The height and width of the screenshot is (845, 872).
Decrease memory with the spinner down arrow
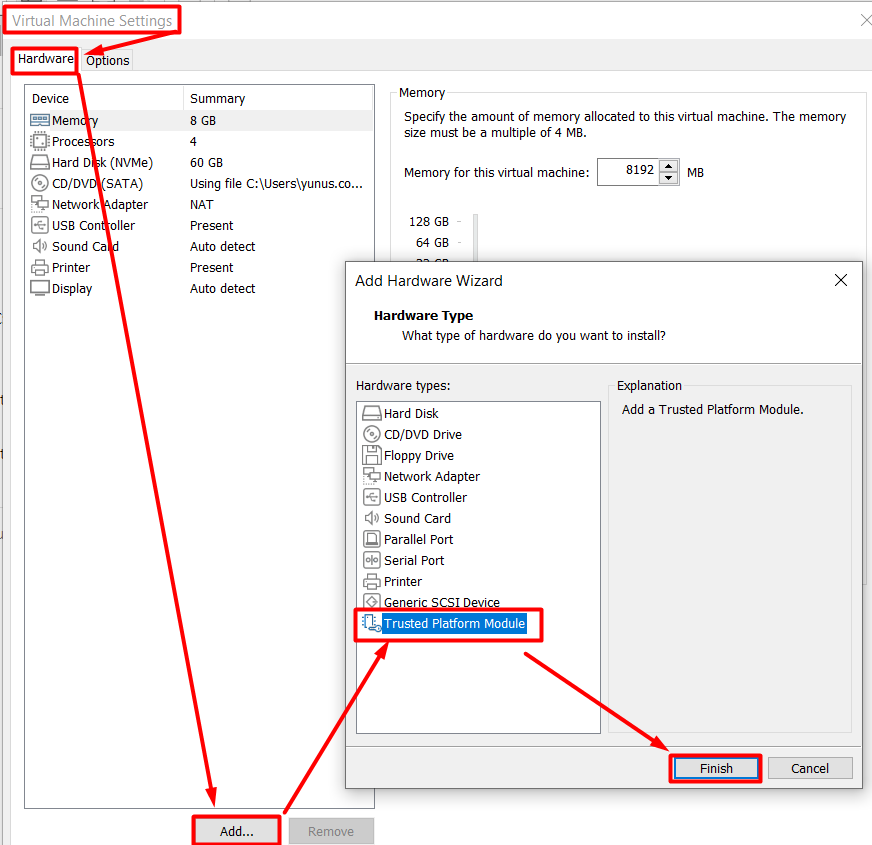point(669,178)
